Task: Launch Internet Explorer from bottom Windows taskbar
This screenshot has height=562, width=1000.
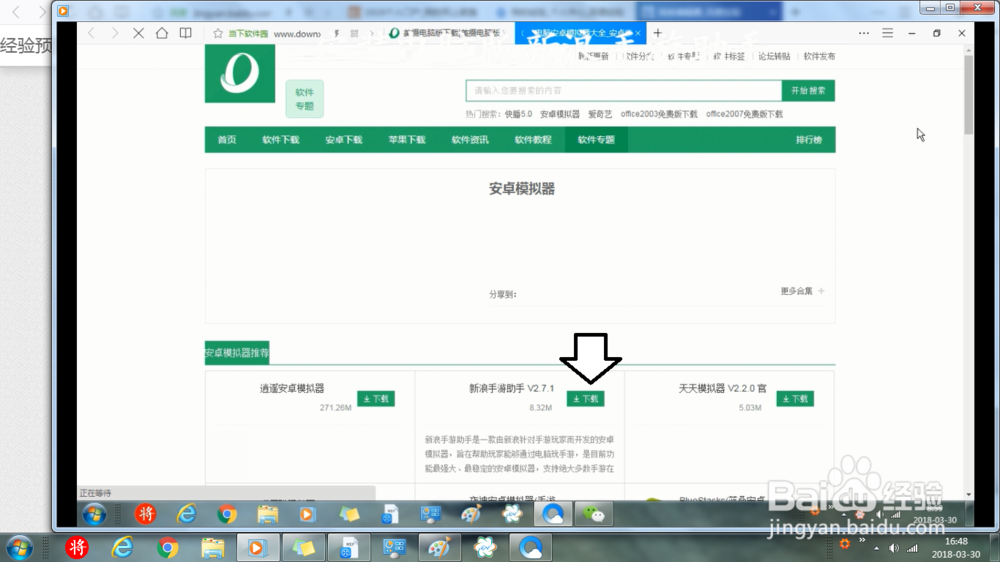Action: click(122, 548)
